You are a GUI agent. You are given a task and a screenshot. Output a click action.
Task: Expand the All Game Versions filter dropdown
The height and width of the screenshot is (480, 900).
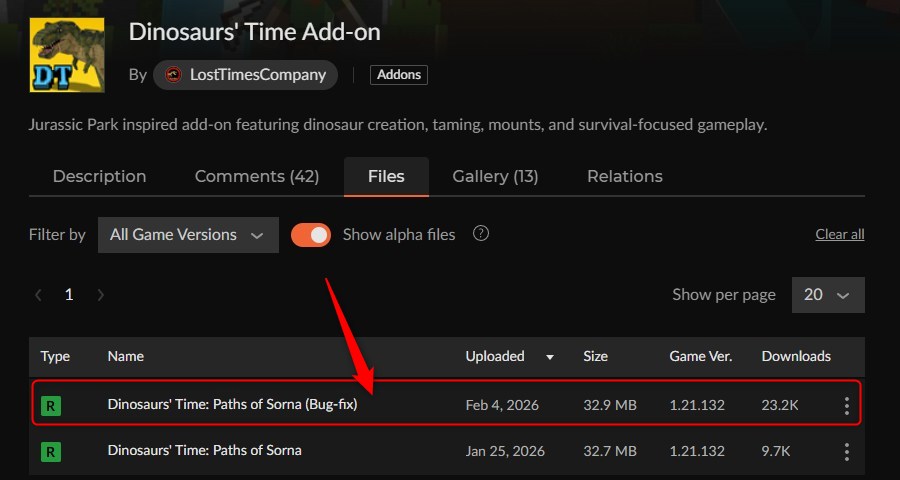pyautogui.click(x=188, y=235)
